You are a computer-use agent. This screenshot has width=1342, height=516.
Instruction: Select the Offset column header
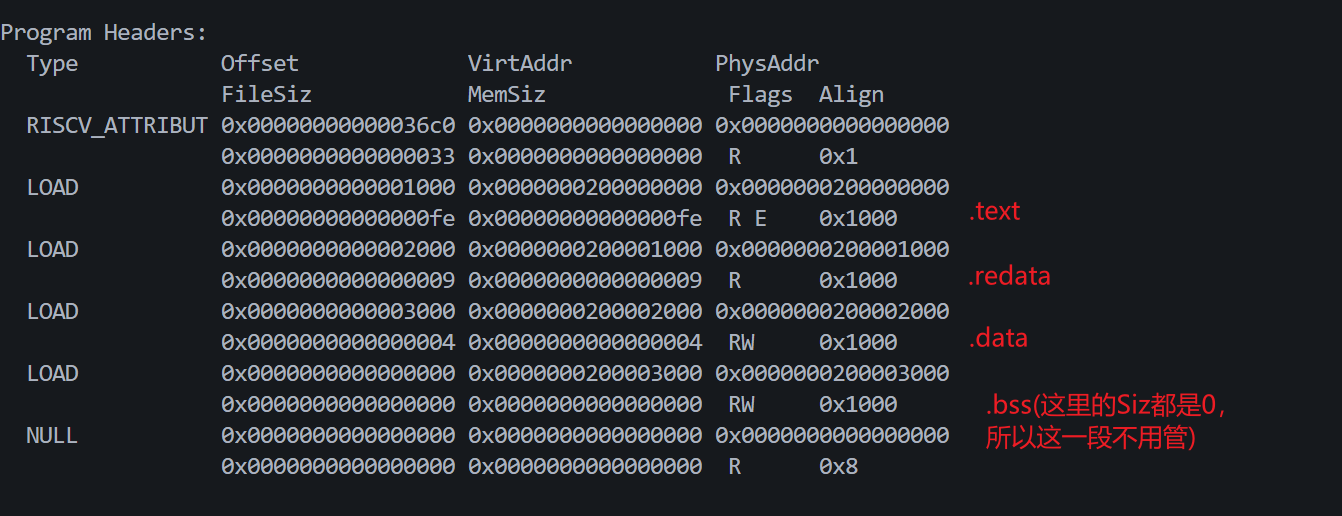(260, 64)
